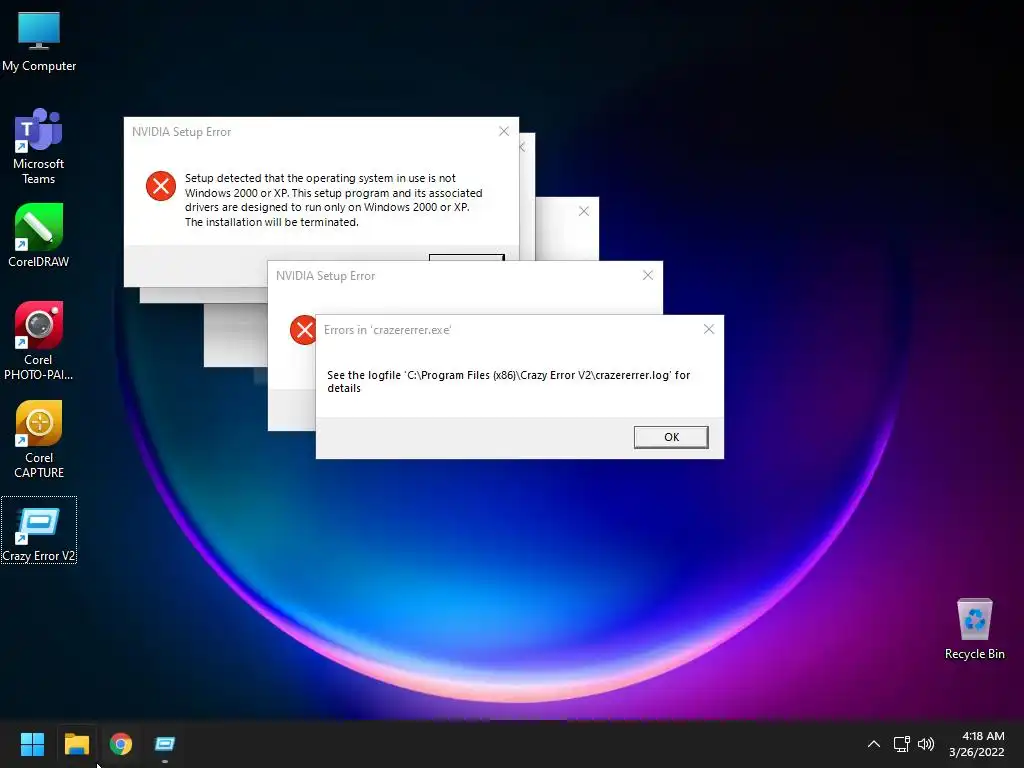Screen dimensions: 1024x768
Task: Click the top NVIDIA Setup Error title bar
Action: point(321,132)
